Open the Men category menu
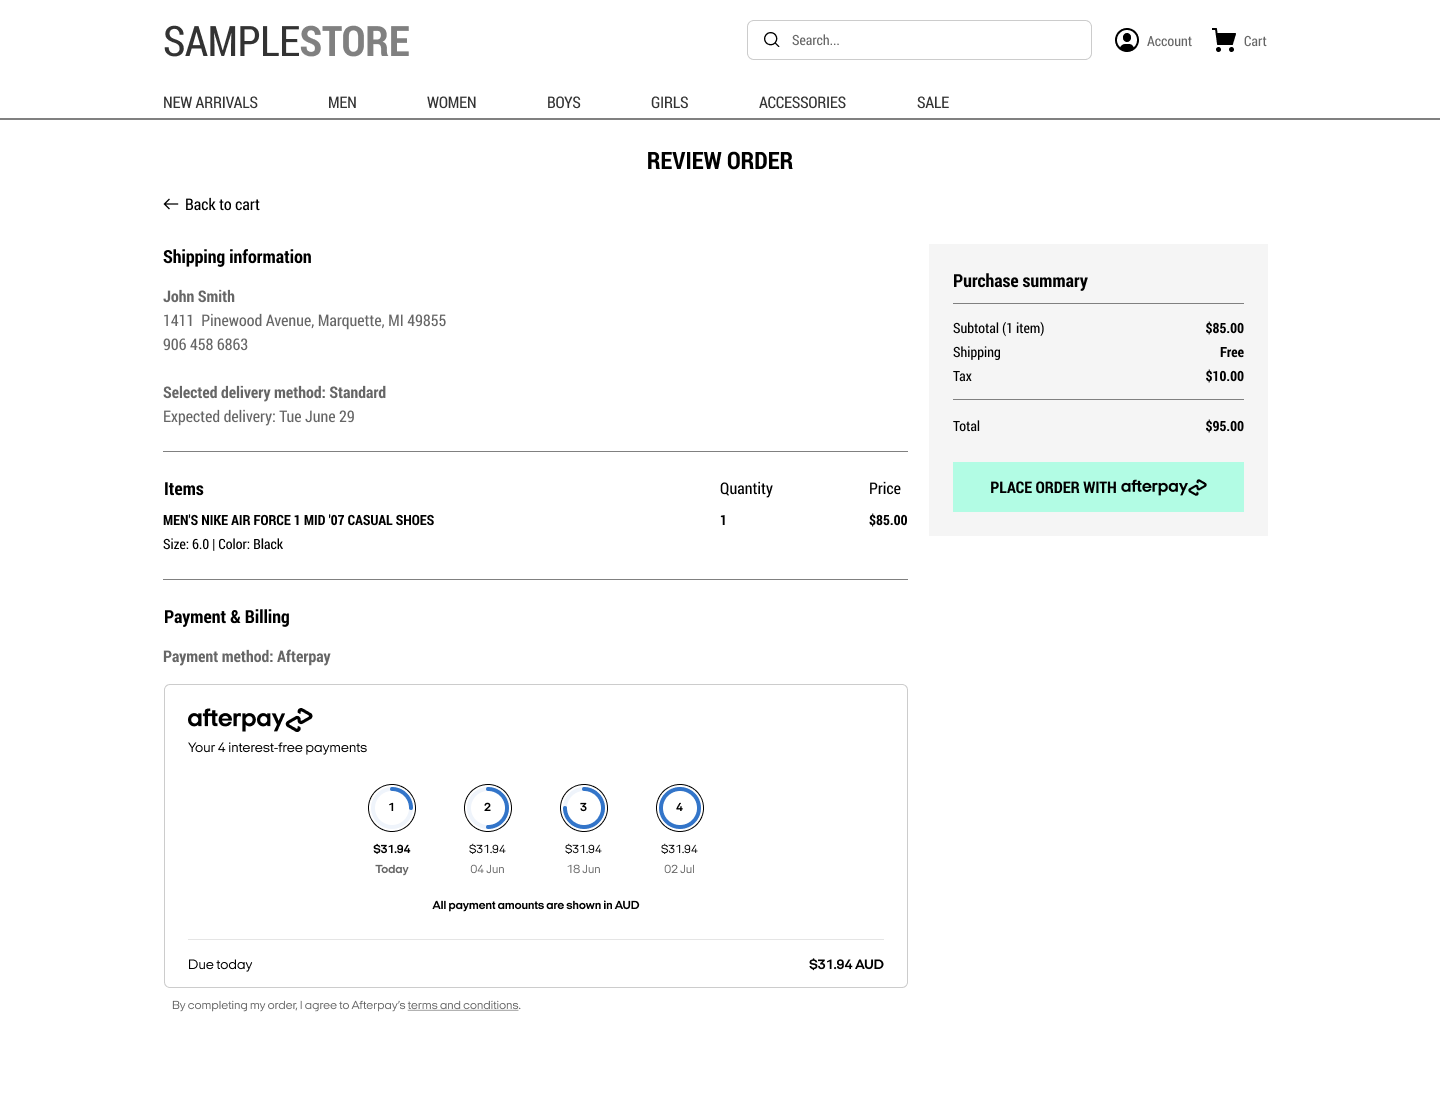Viewport: 1440px width, 1095px height. click(342, 103)
